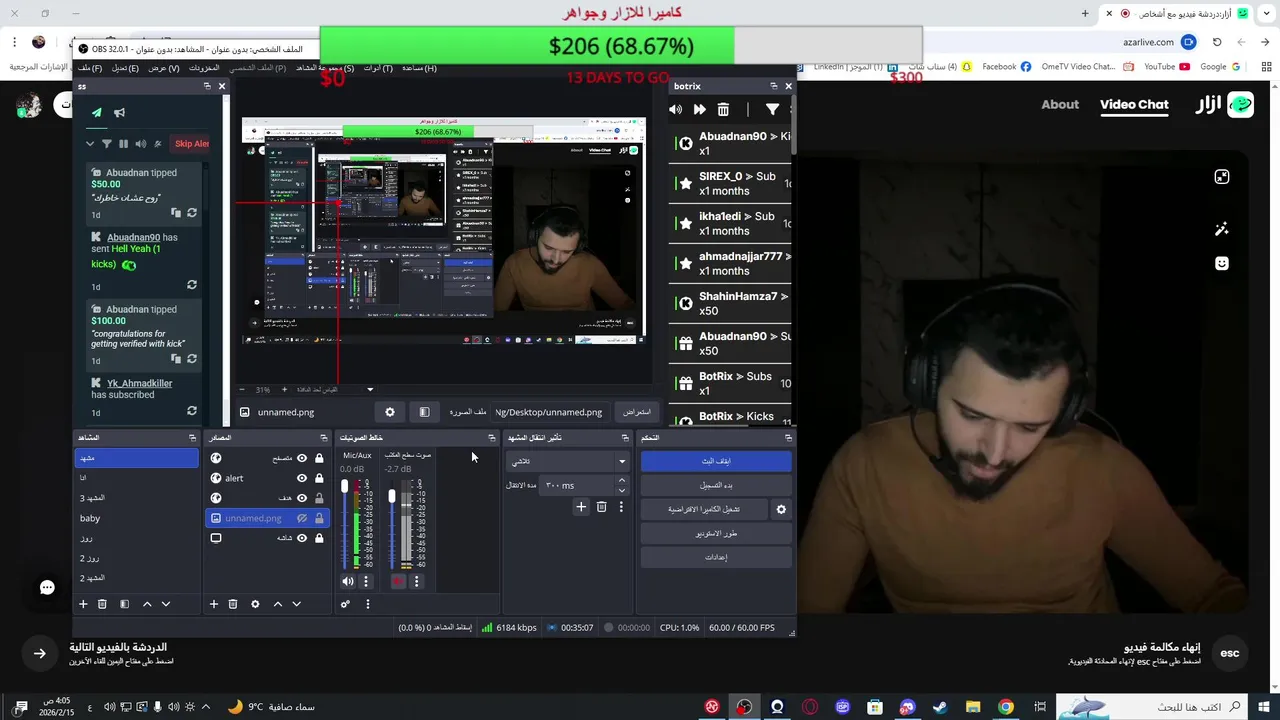Click start recording button بدء التسجيل
1280x720 pixels.
pos(716,485)
